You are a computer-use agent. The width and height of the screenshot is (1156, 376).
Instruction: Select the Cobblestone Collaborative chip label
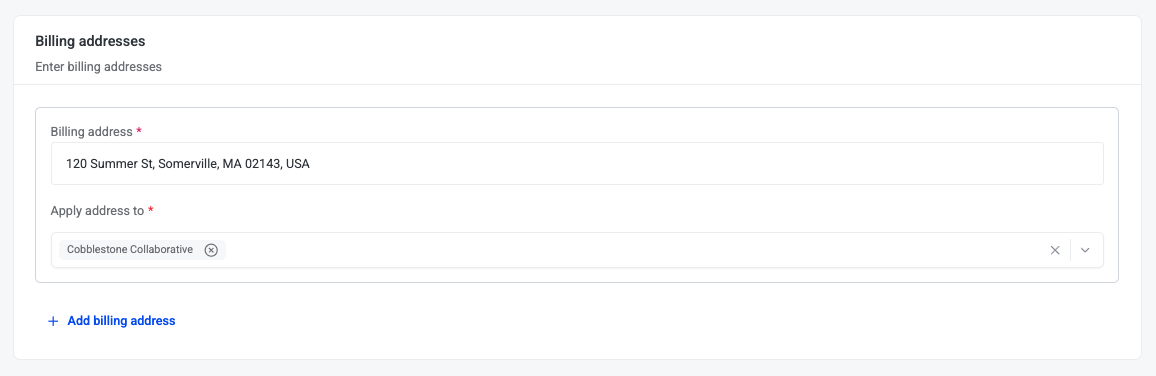130,250
